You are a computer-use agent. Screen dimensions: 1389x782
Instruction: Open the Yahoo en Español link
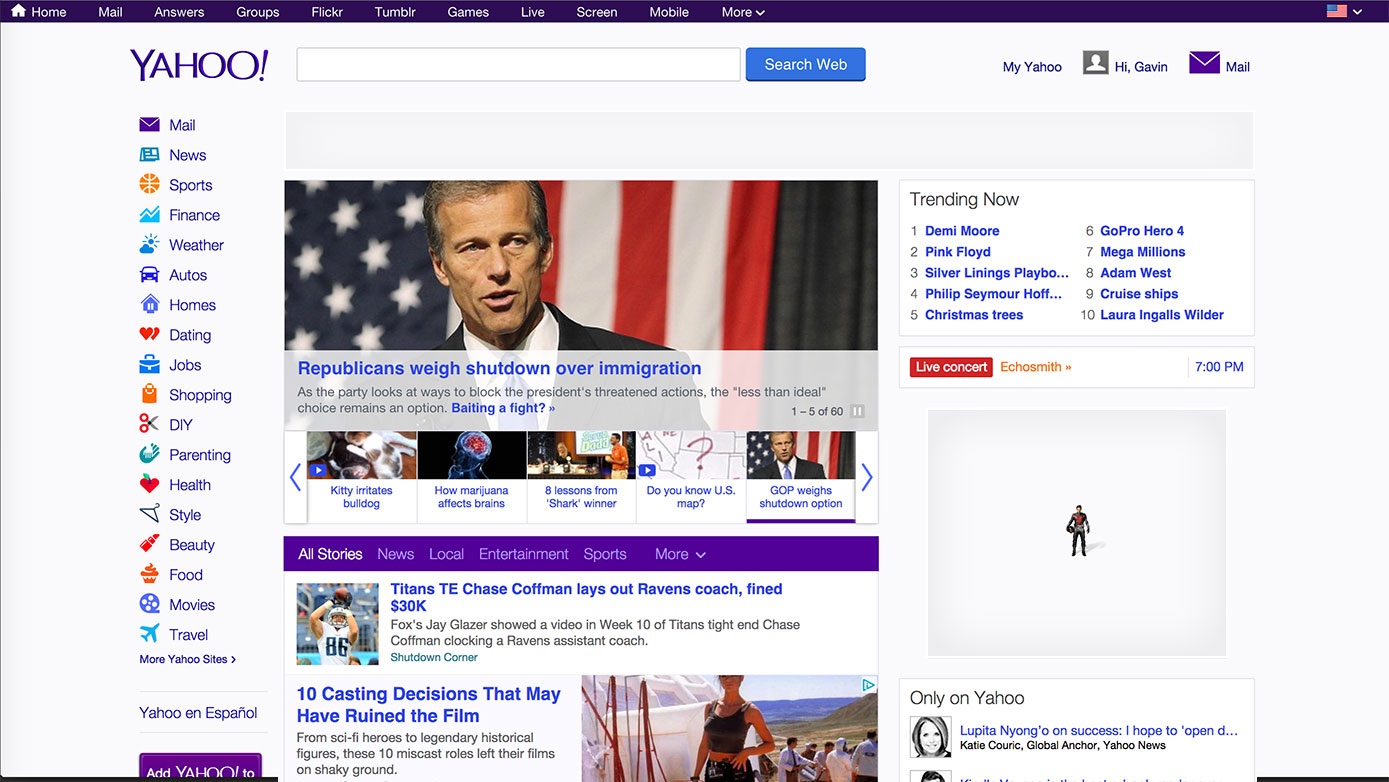198,713
